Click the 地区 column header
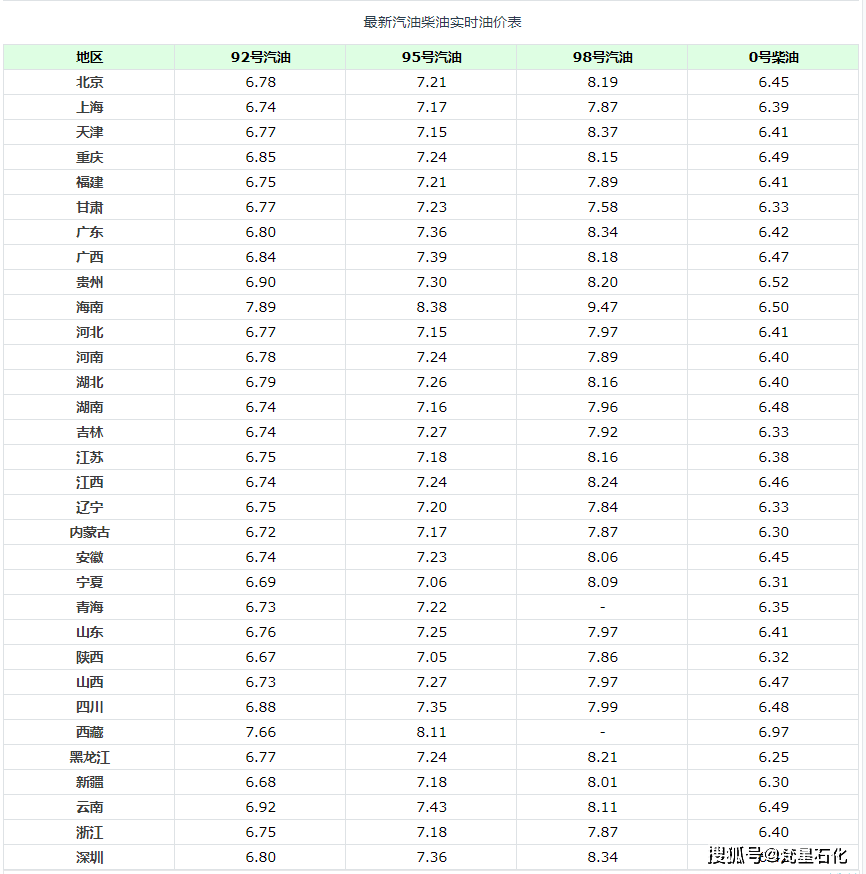This screenshot has height=874, width=866. click(89, 57)
